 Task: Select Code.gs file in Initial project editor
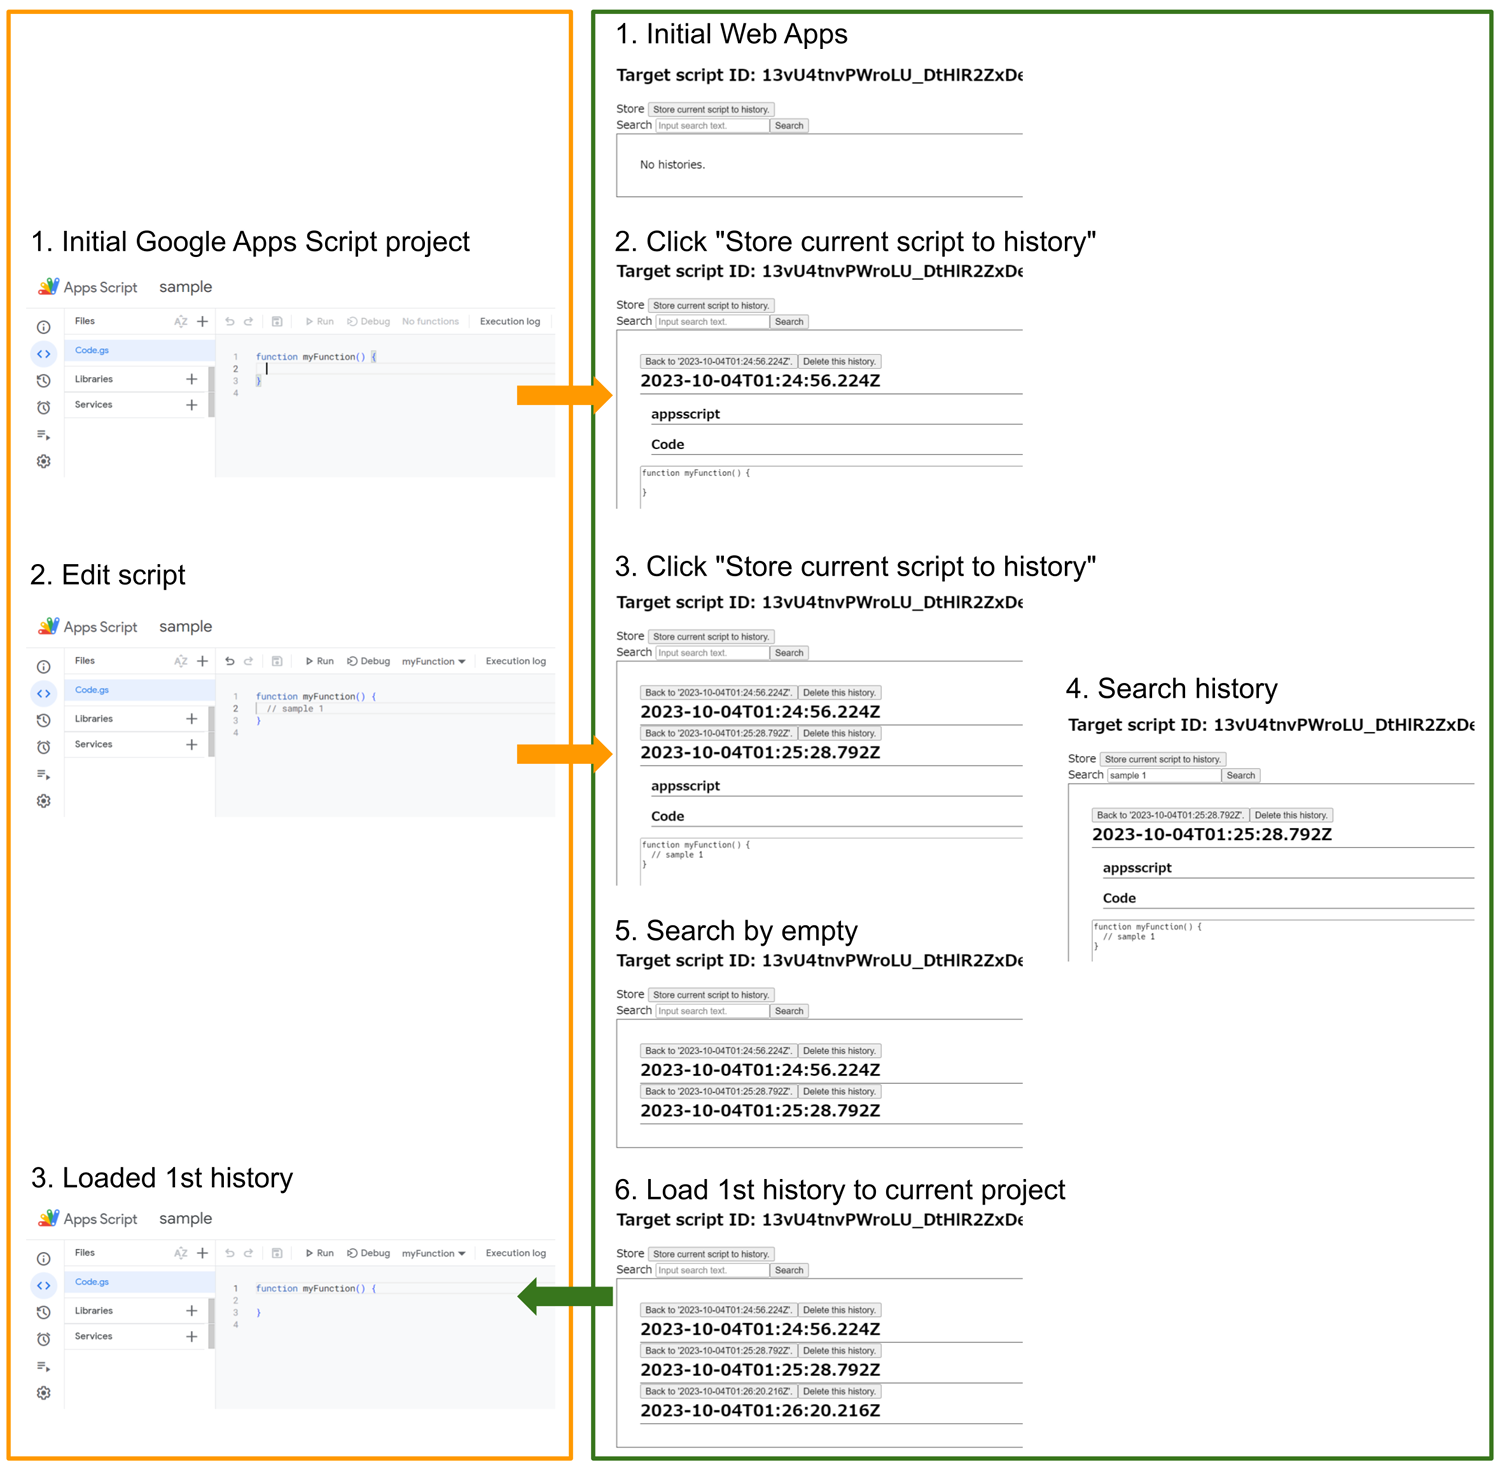tap(92, 350)
